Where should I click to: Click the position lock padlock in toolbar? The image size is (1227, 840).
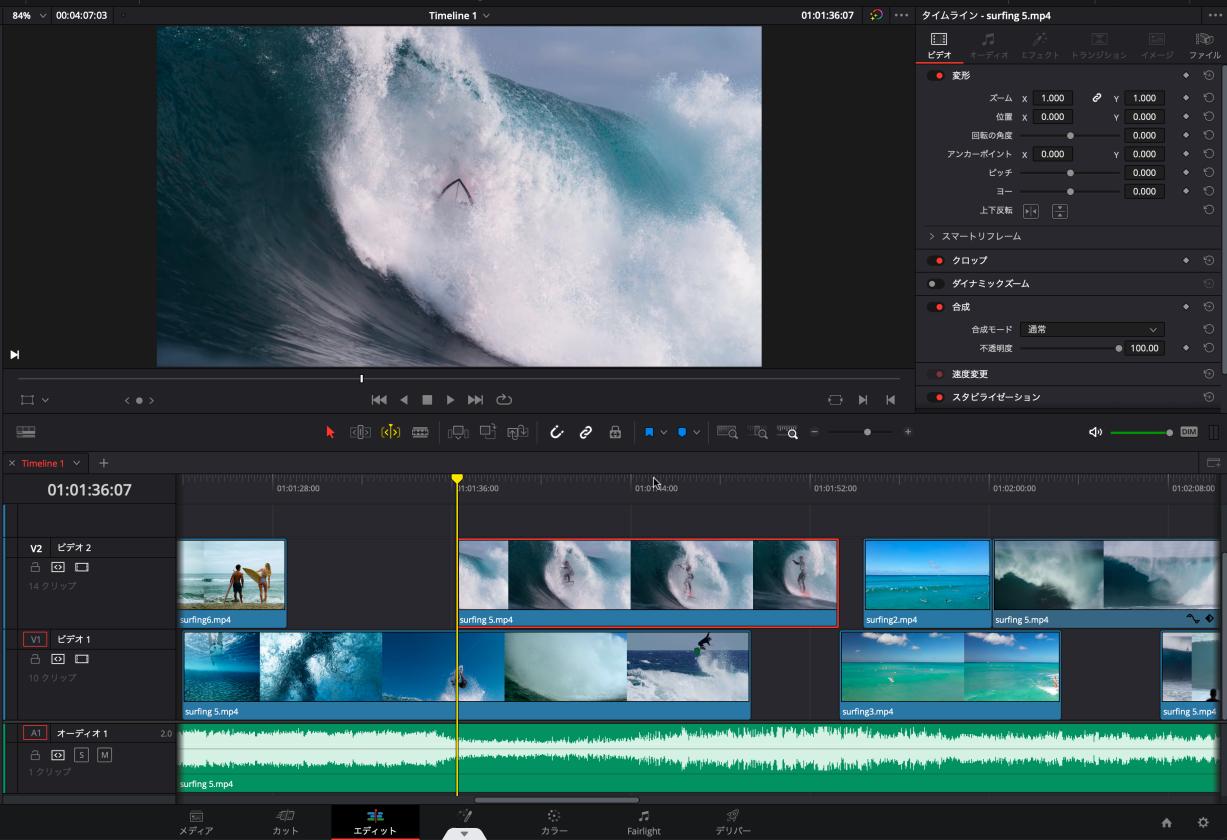click(615, 432)
